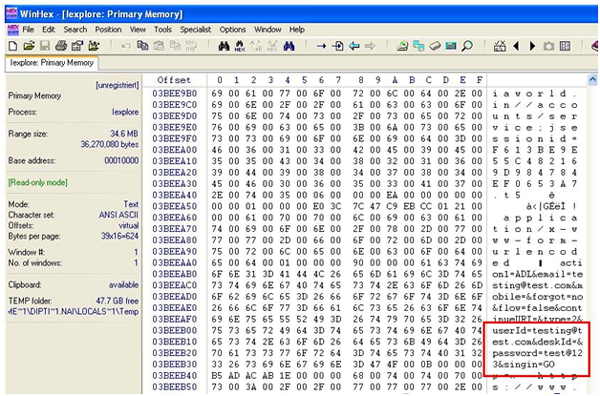Click the camera snapshot icon
This screenshot has height=396, width=600.
click(549, 46)
